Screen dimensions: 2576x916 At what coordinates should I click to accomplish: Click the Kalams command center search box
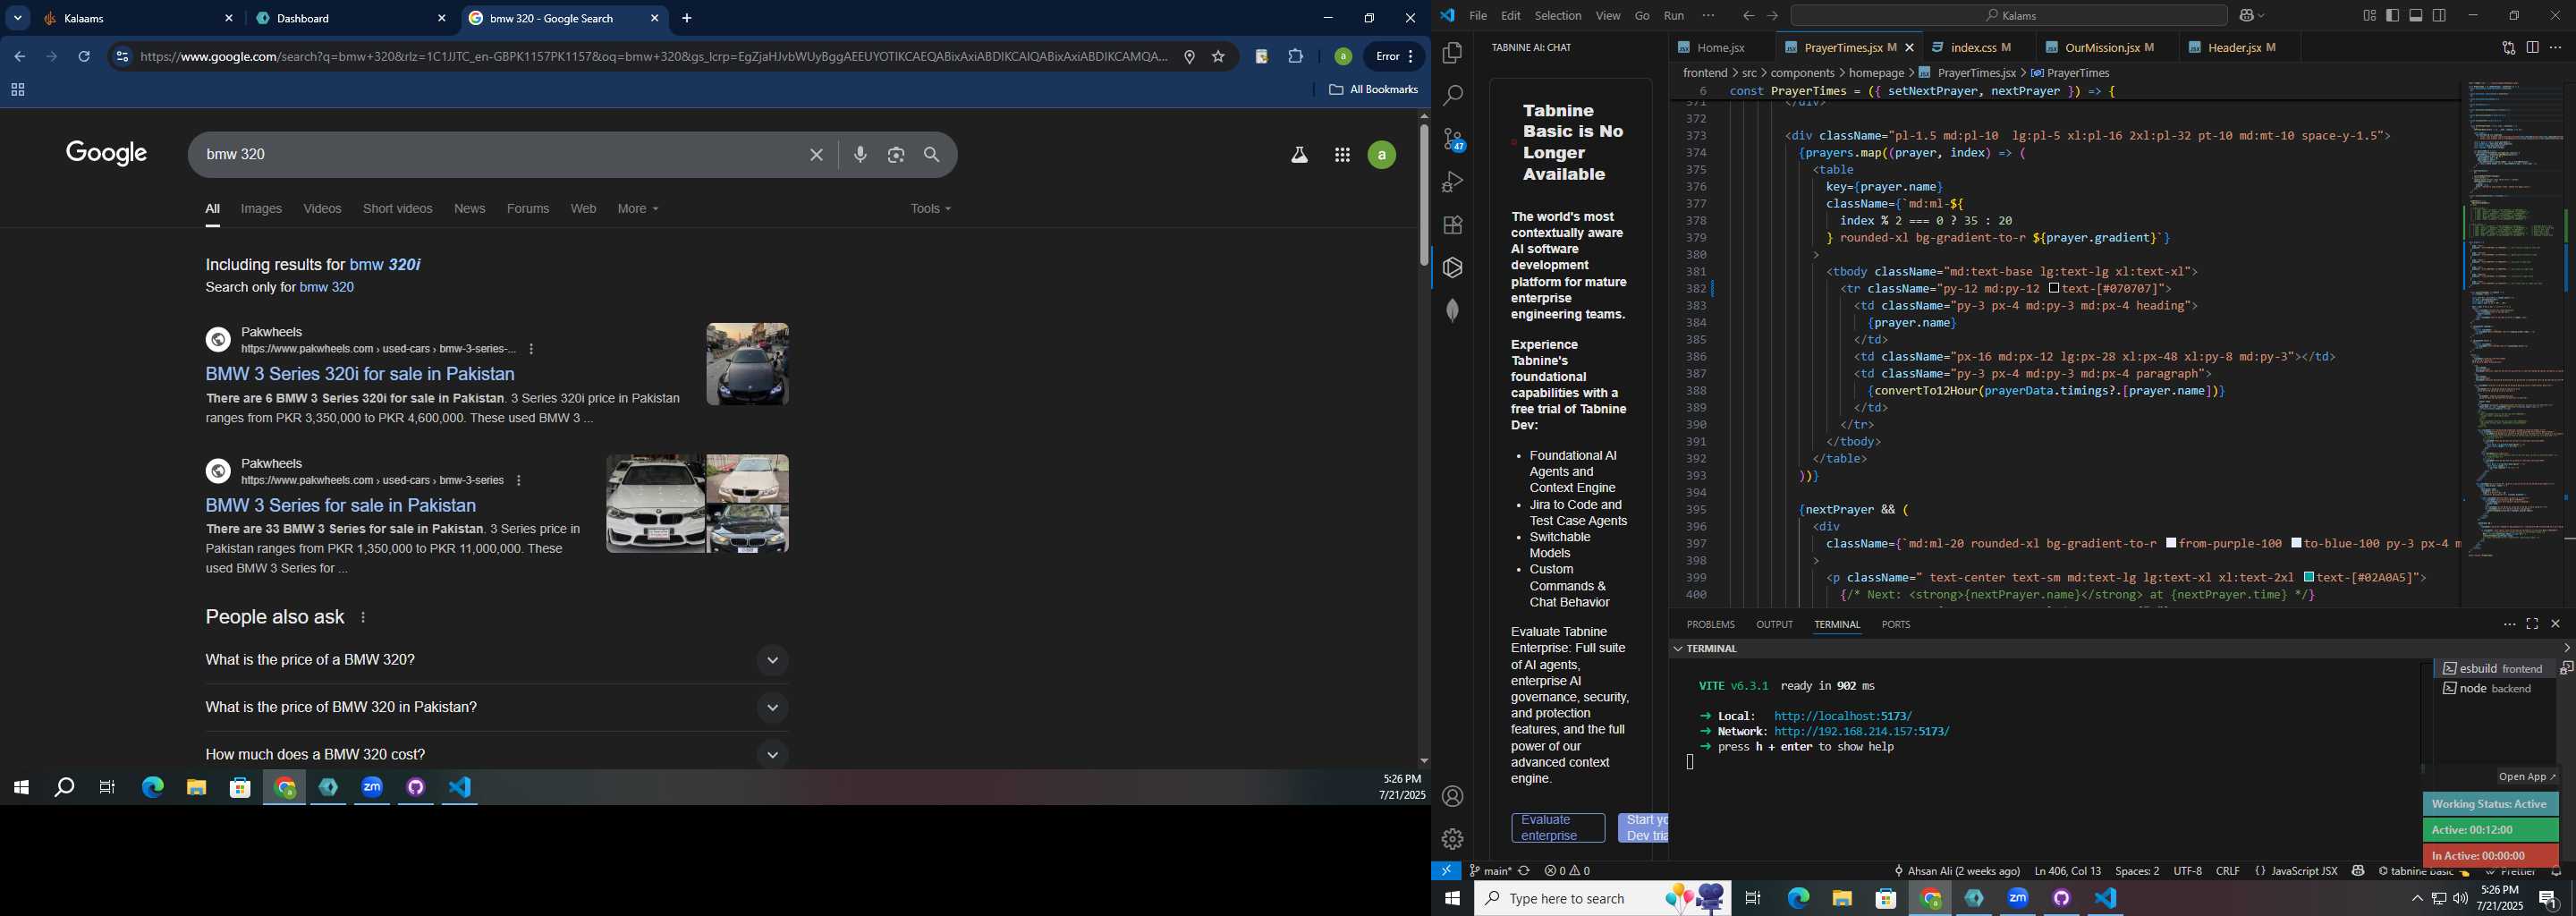click(2009, 16)
